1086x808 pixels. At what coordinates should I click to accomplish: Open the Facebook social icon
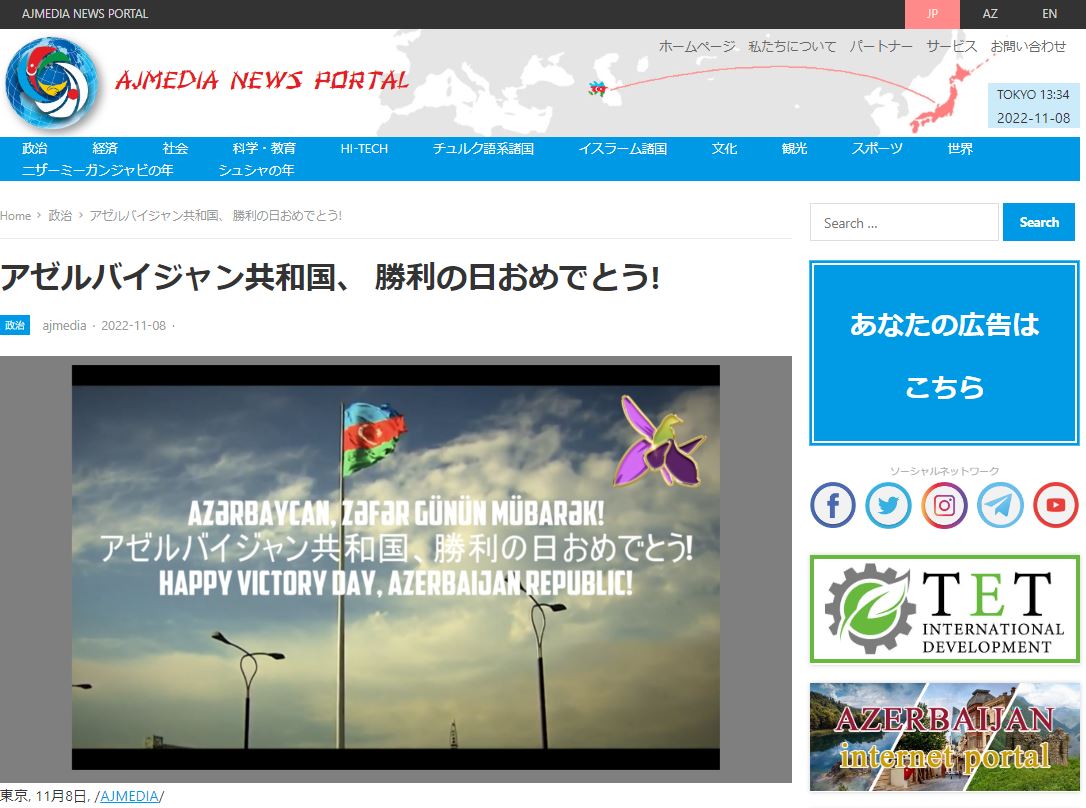point(833,505)
